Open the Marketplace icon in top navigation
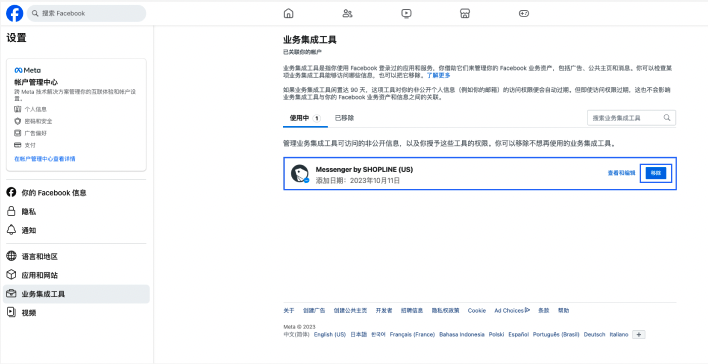Viewport: 708px width, 364px height. [465, 14]
